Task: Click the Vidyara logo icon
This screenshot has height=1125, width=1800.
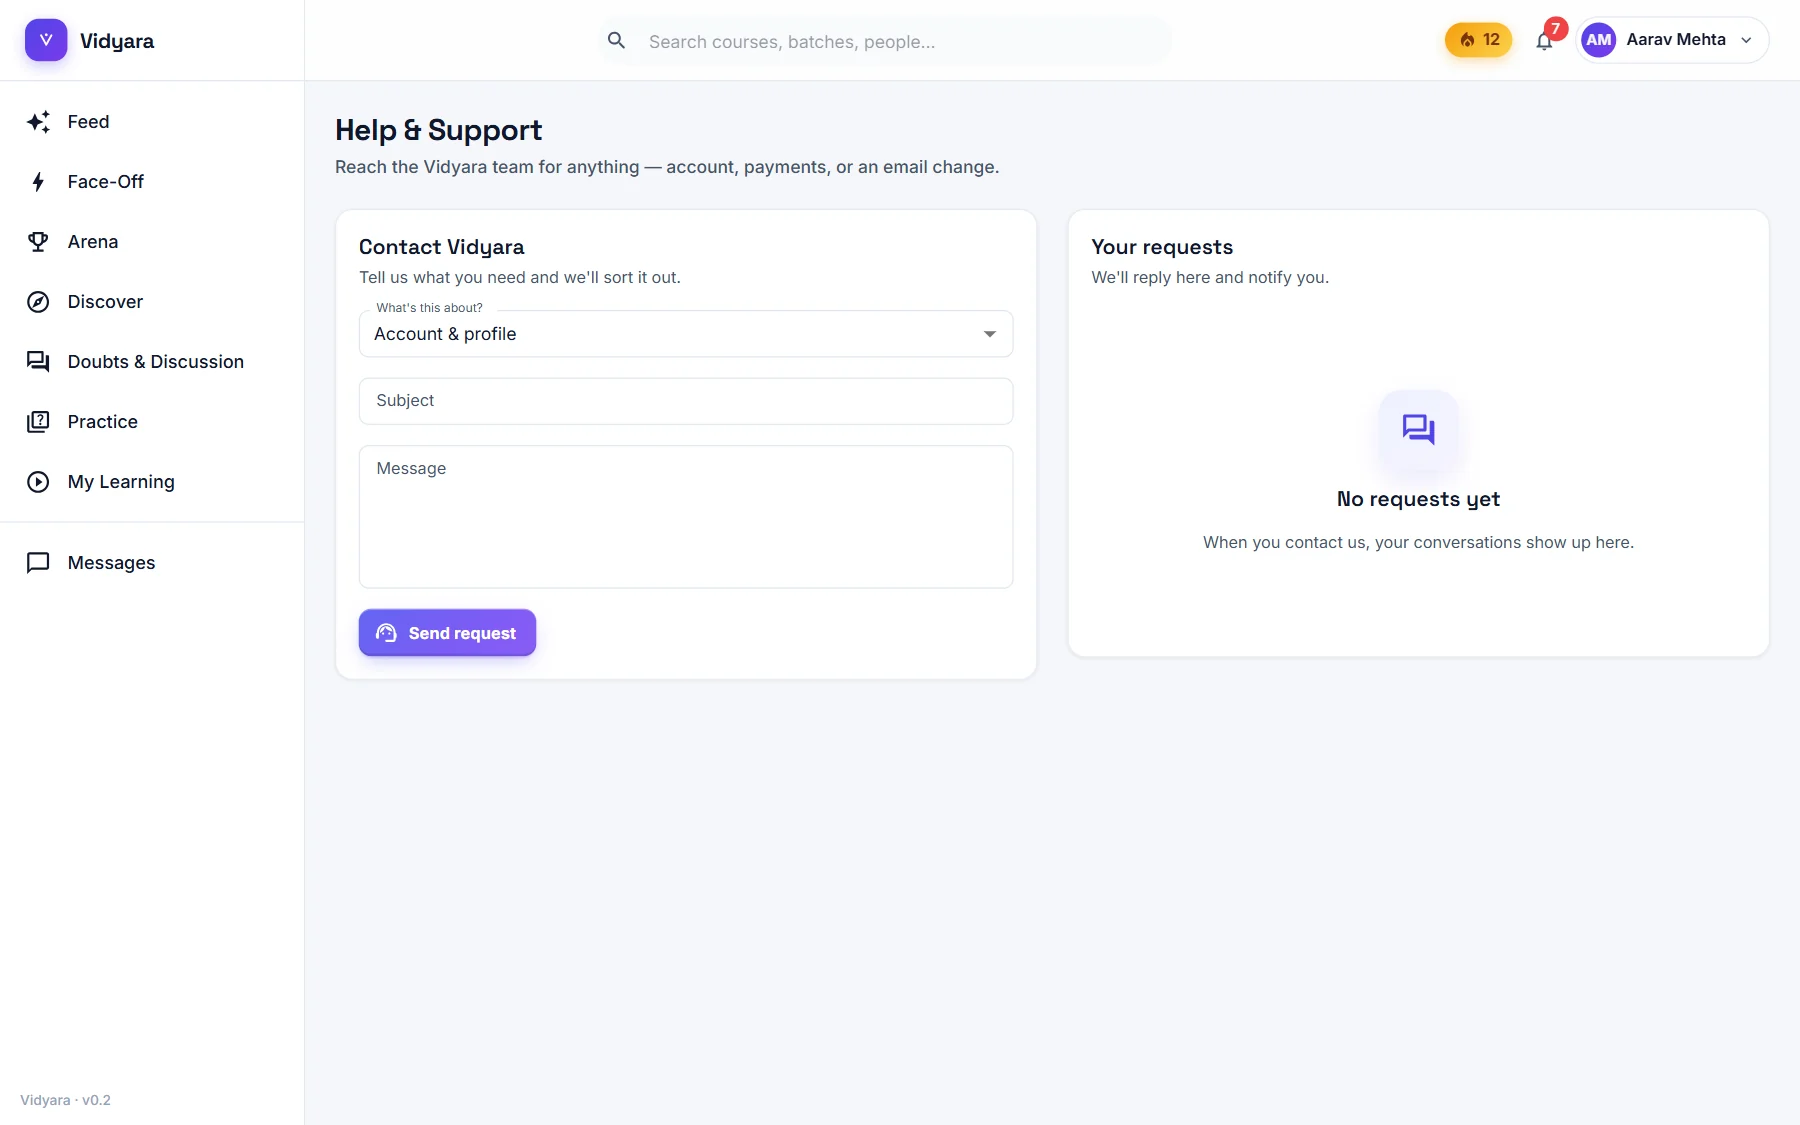Action: click(x=46, y=40)
